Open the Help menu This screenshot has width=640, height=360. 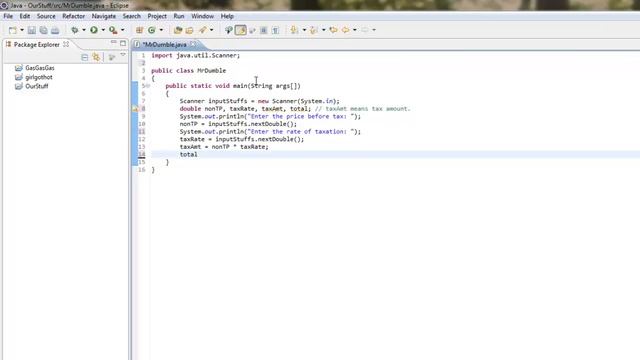pyautogui.click(x=227, y=16)
